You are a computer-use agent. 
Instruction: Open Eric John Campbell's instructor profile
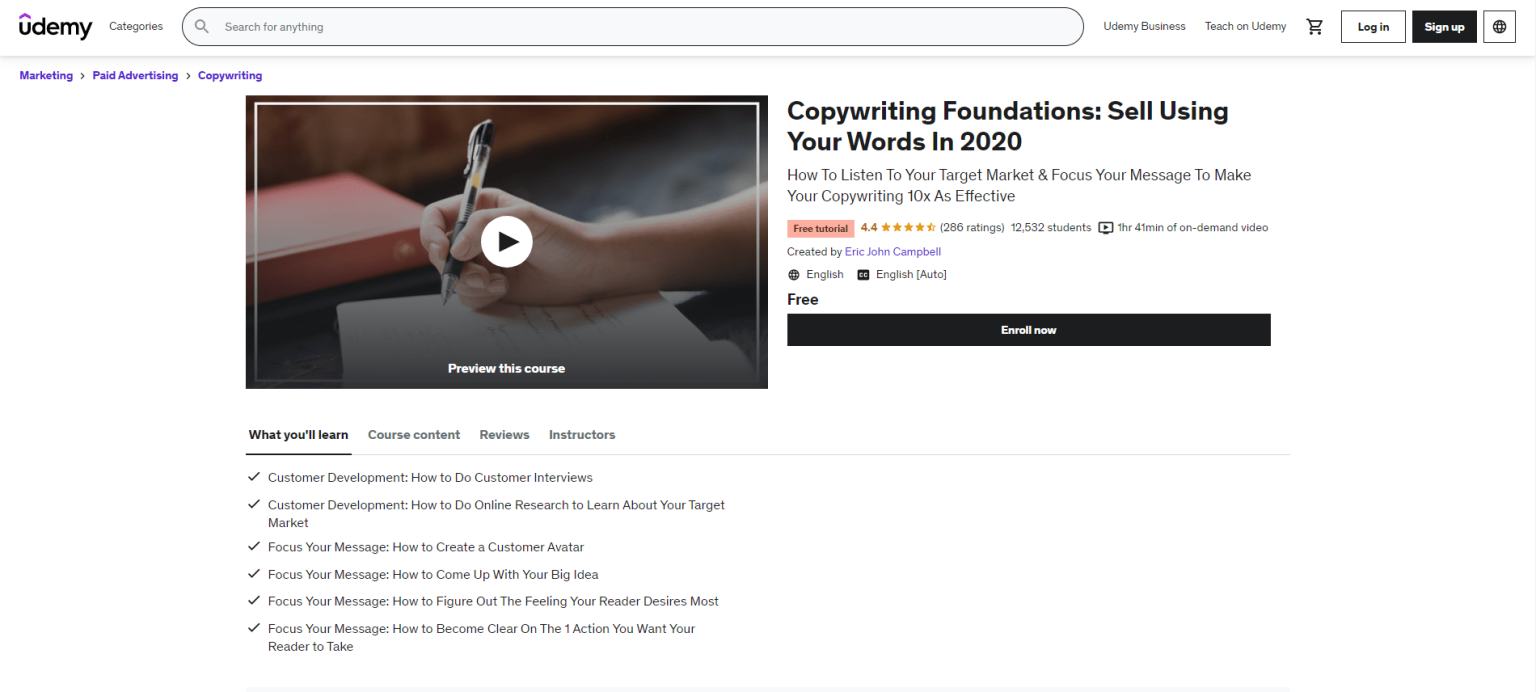click(892, 251)
